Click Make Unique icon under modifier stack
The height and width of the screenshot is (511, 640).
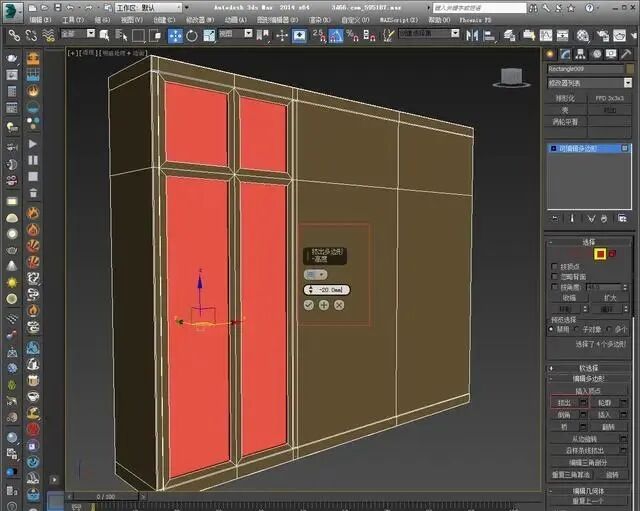pyautogui.click(x=591, y=219)
